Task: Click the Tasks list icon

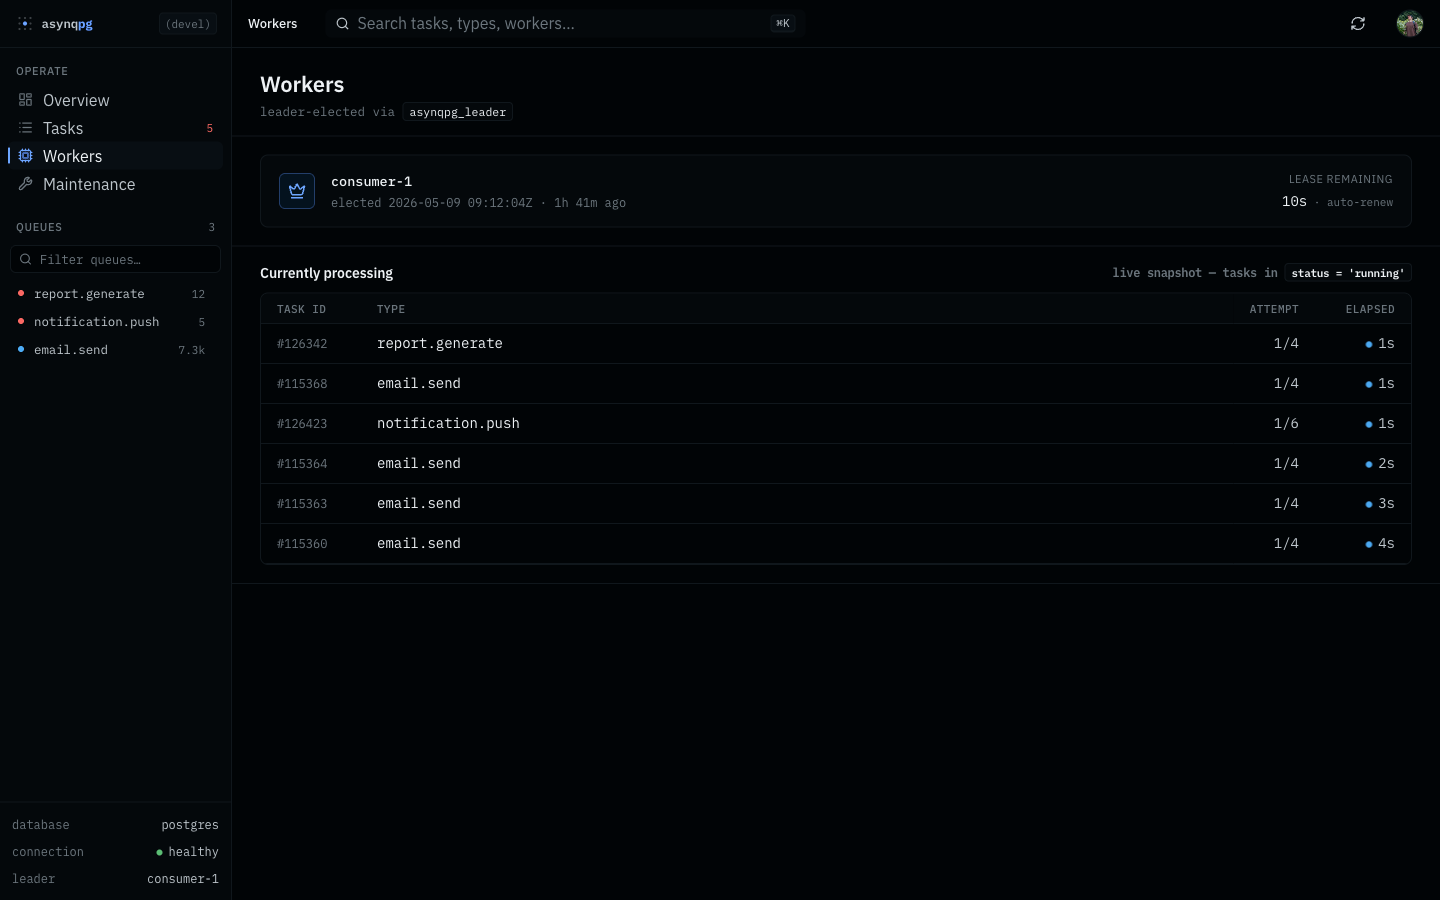Action: tap(25, 128)
